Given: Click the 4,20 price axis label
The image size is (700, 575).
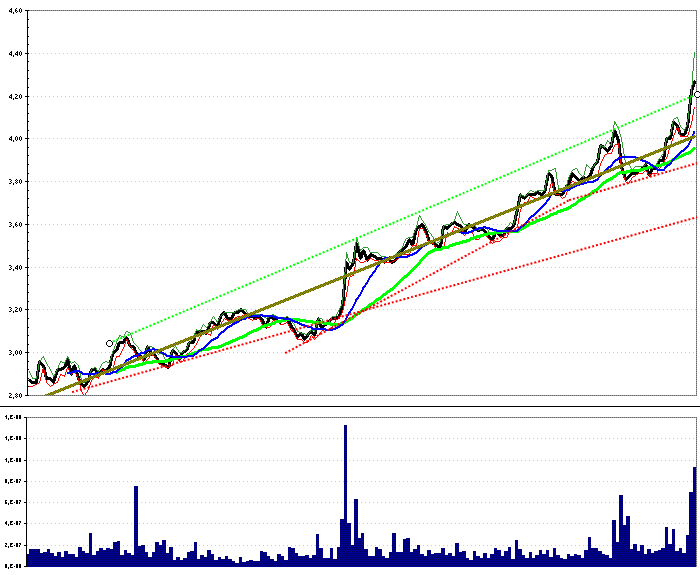Looking at the screenshot, I should pyautogui.click(x=15, y=96).
